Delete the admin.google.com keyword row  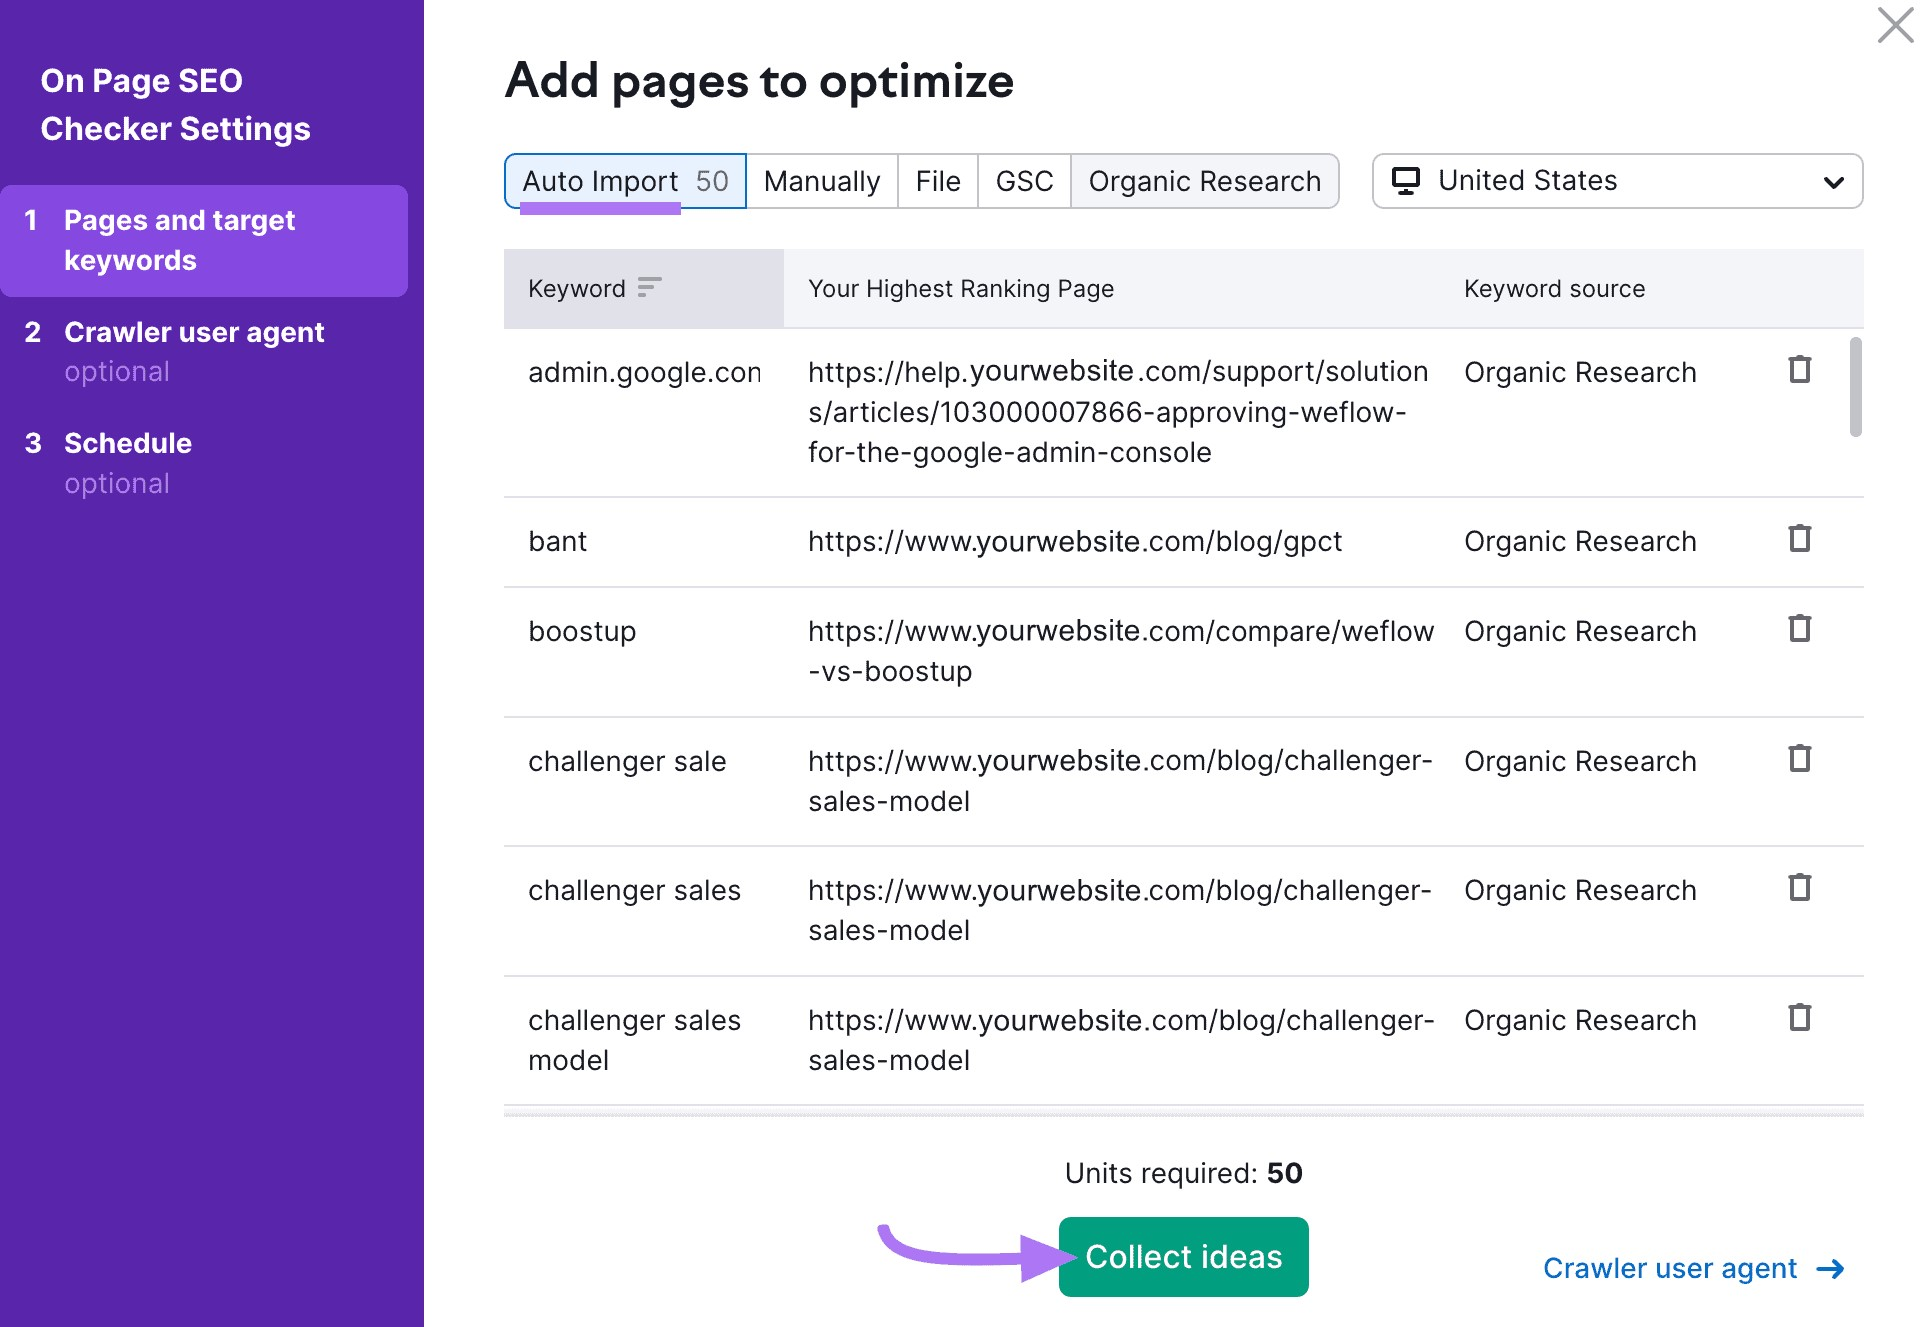pos(1799,370)
